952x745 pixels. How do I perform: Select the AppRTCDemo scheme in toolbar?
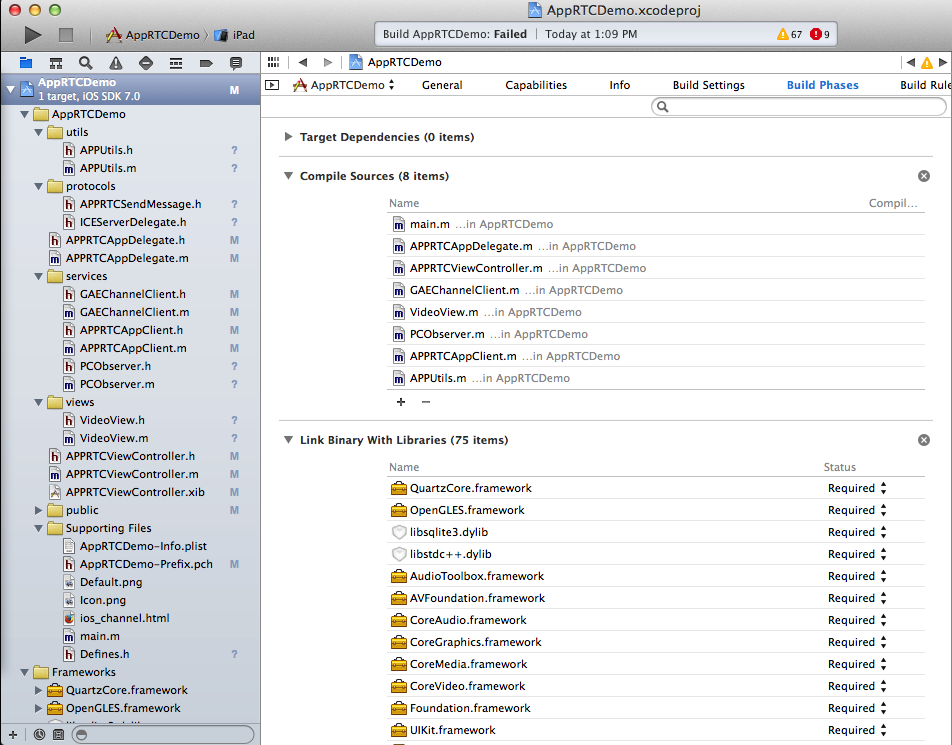coord(153,35)
